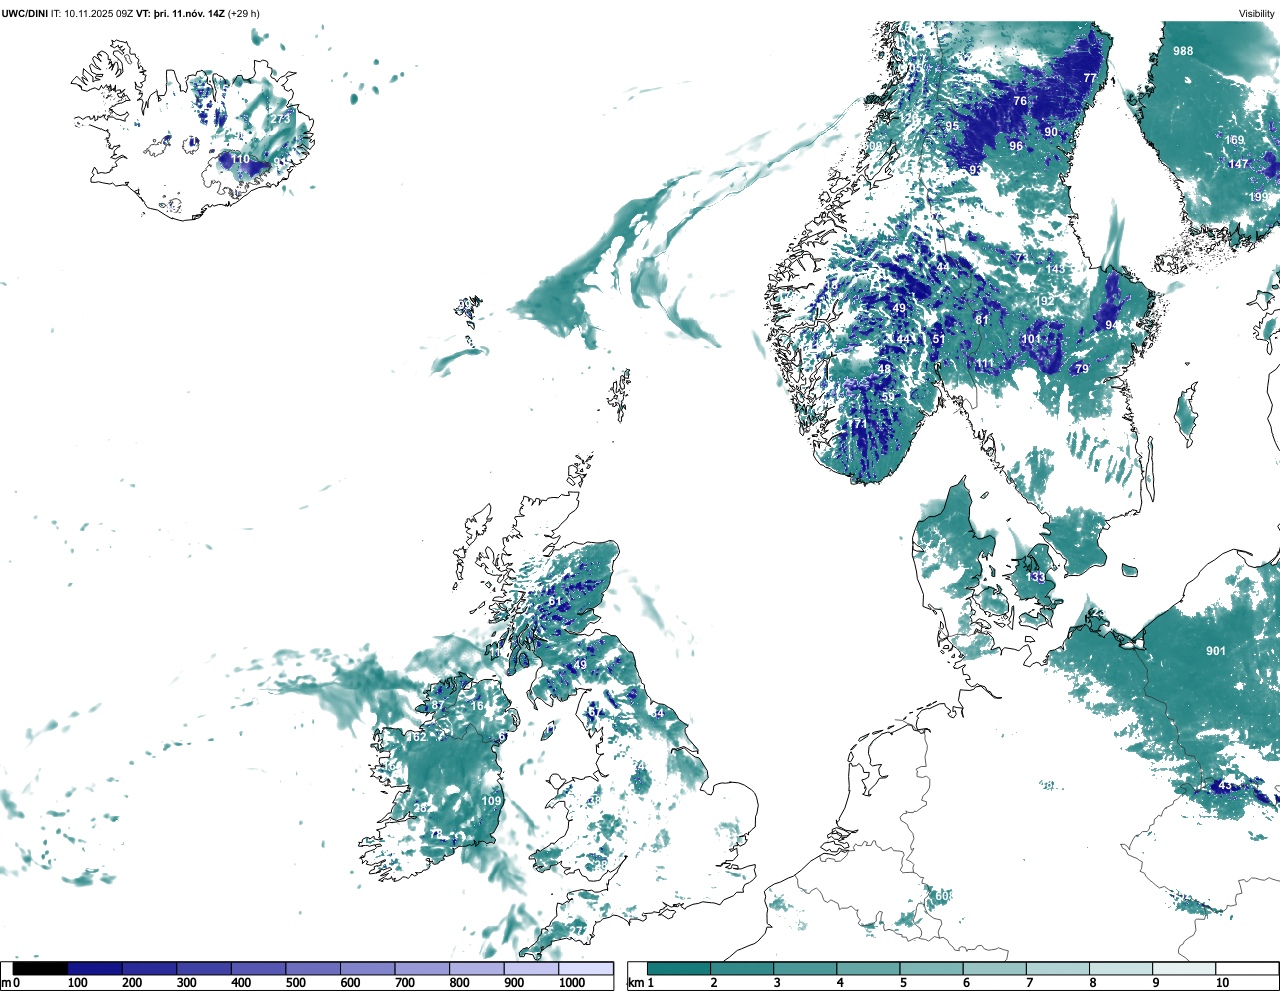Viewport: 1280px width, 991px height.
Task: Click the '96' value in northern Sweden
Action: click(1016, 146)
